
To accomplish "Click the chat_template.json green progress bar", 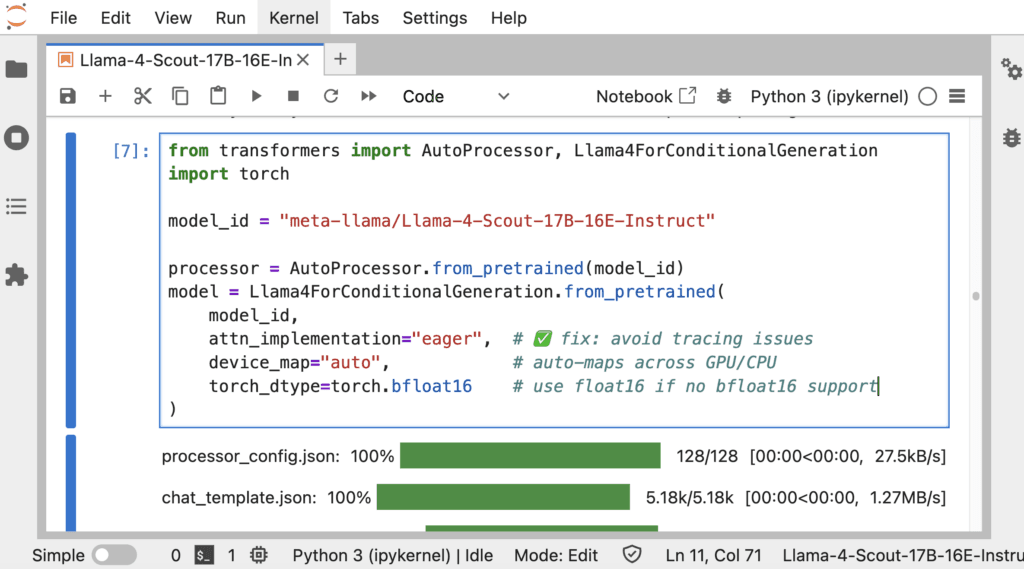I will point(503,497).
